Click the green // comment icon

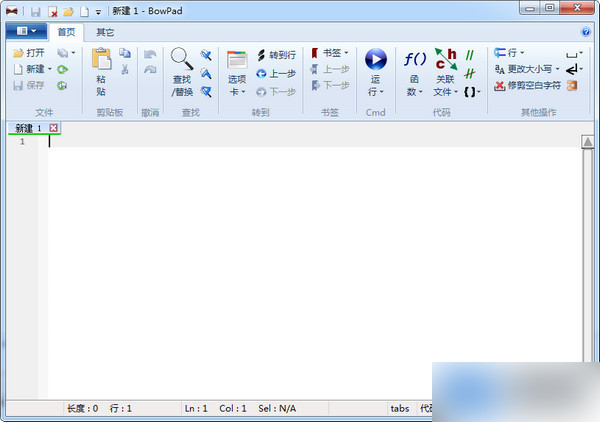468,55
